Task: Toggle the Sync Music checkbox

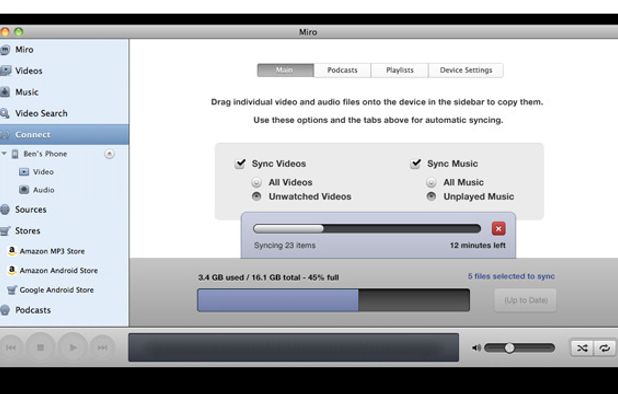Action: [415, 163]
